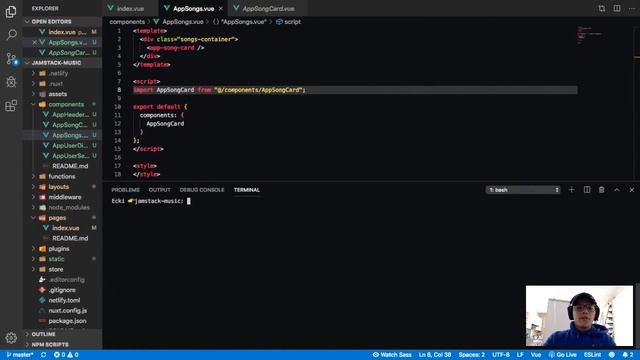
Task: Open .gitignore in the file tree
Action: click(x=62, y=290)
